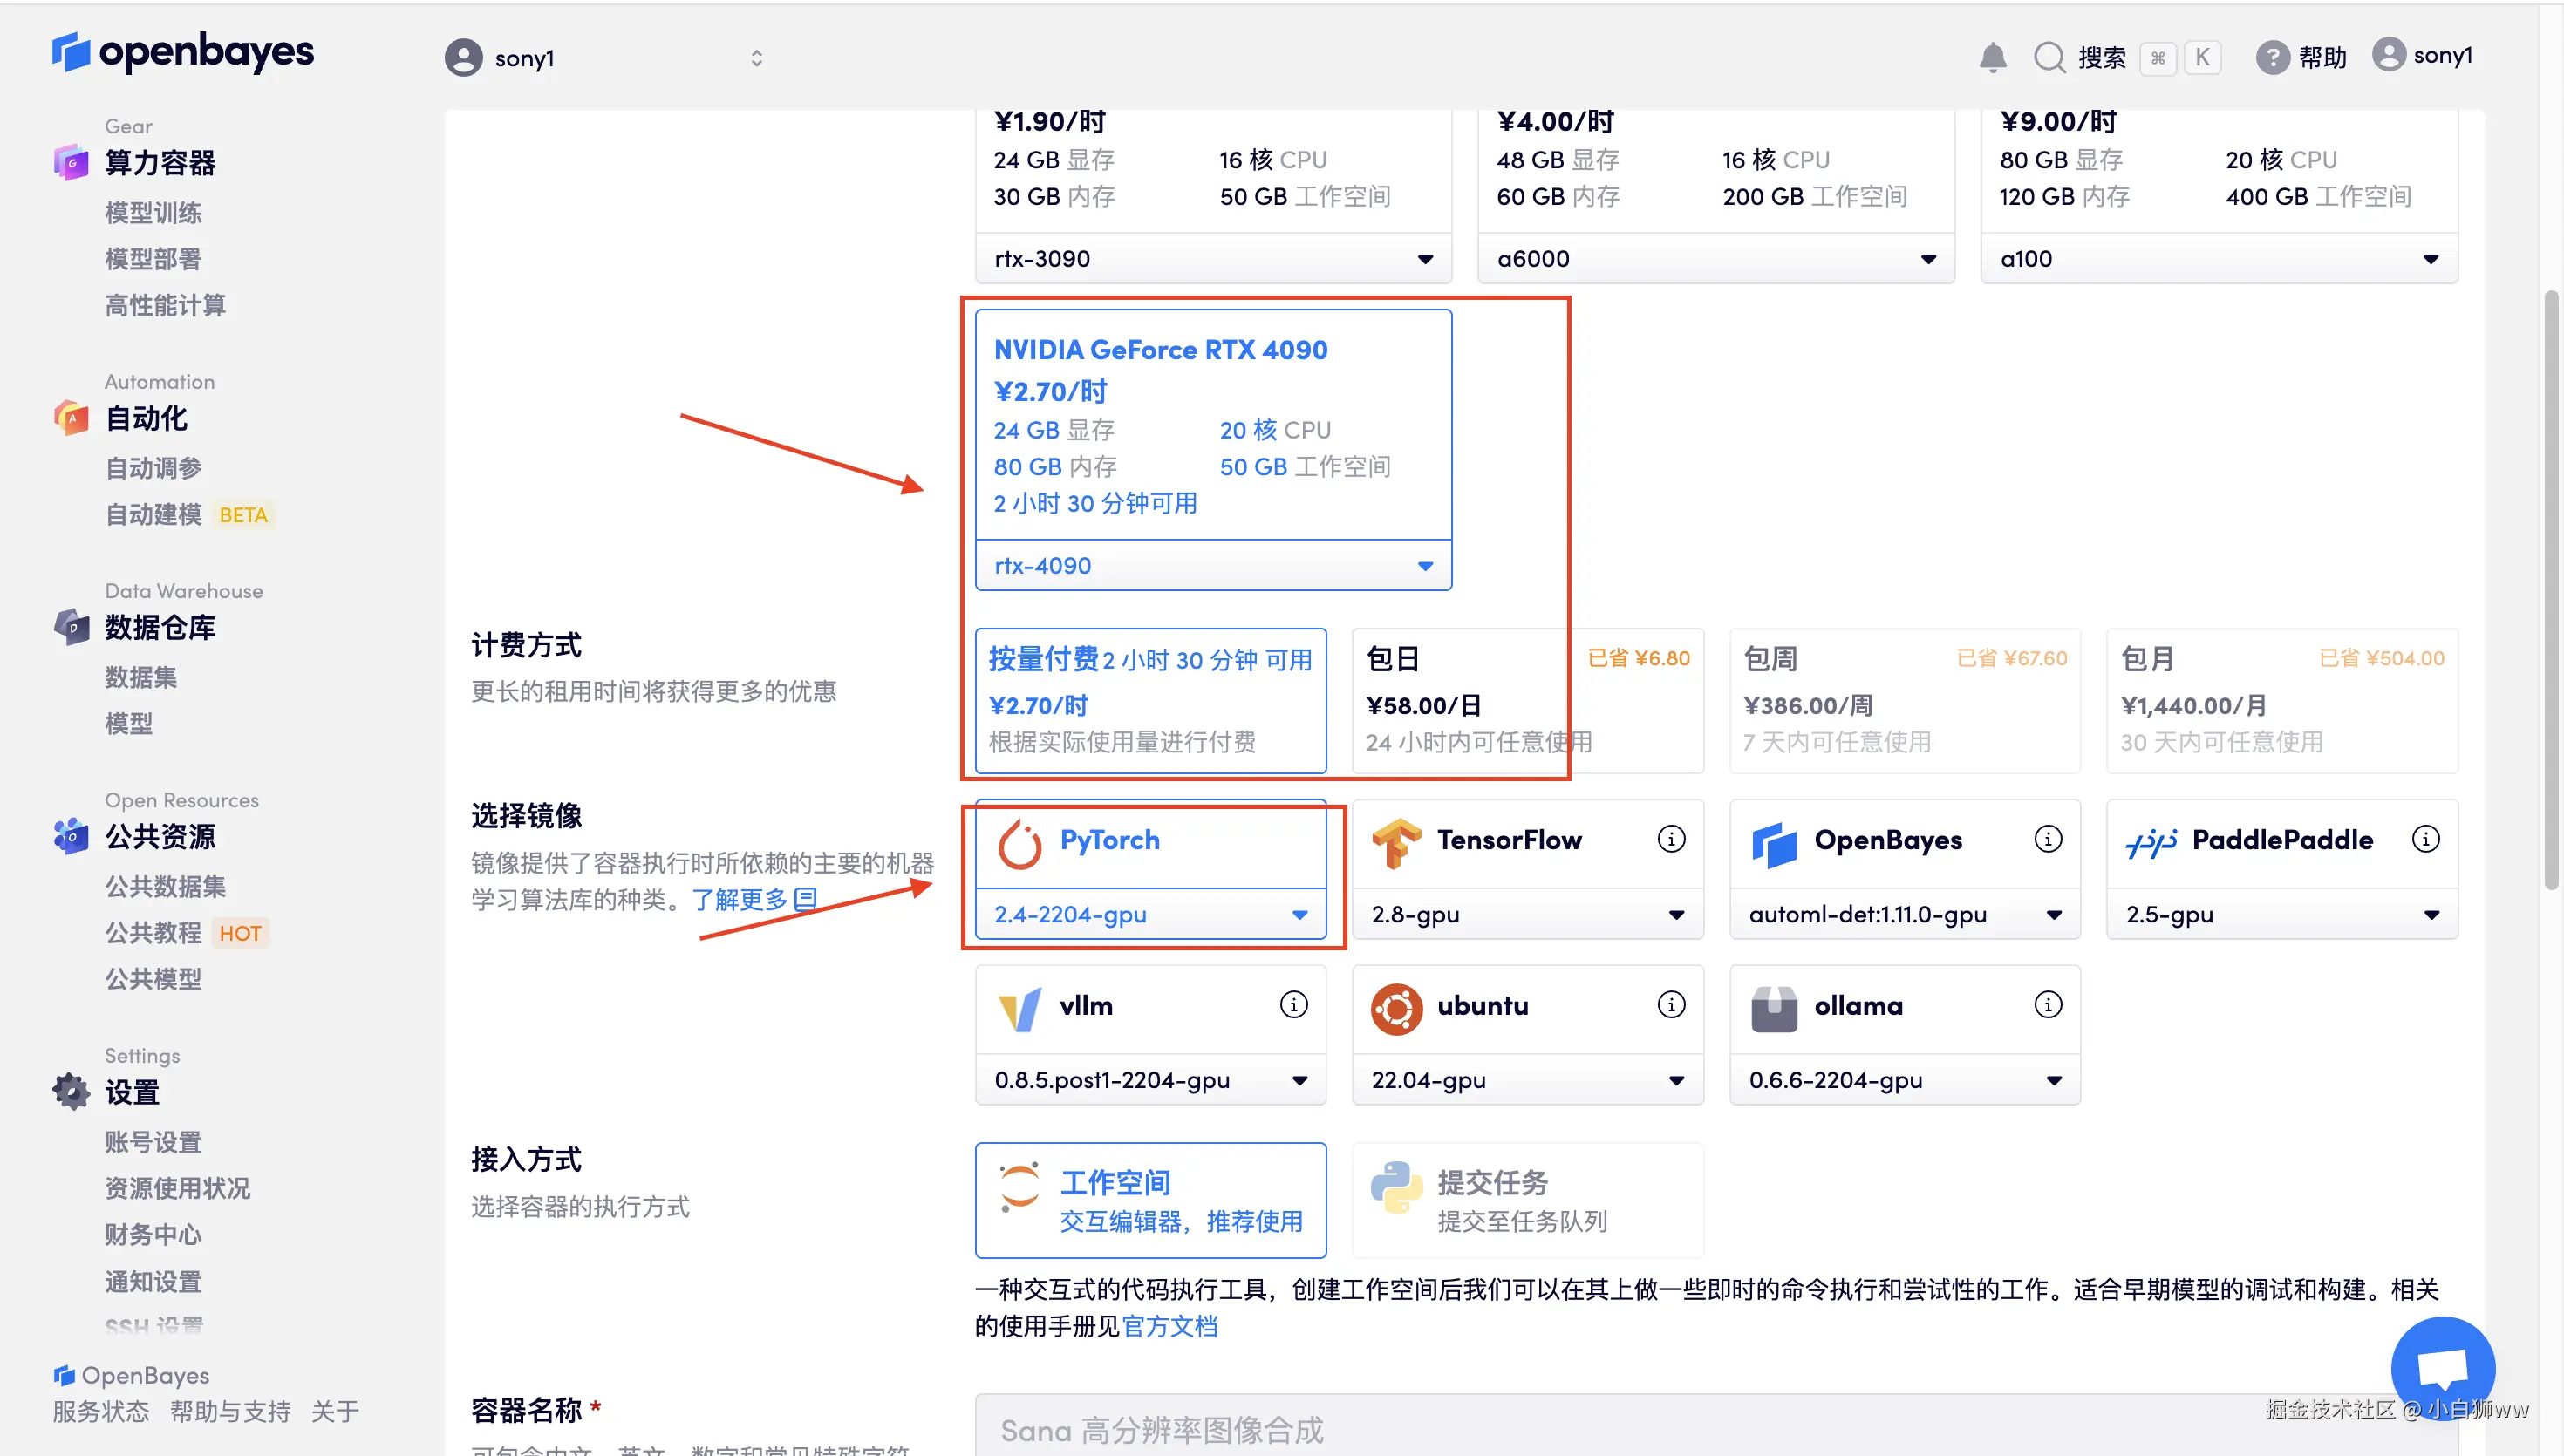Open the PyTorch version 2.4-2204-gpu dropdown
This screenshot has width=2564, height=1456.
[1150, 914]
